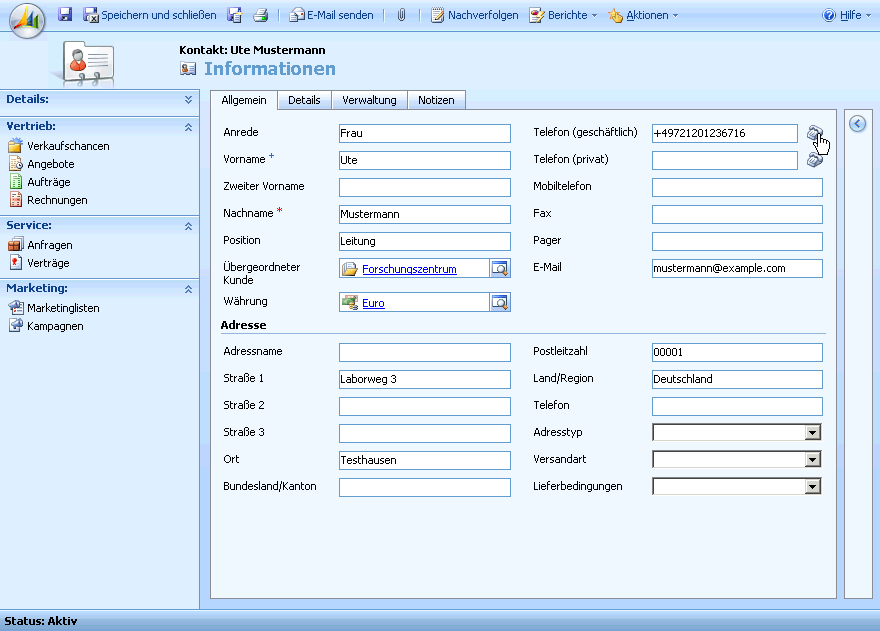880x631 pixels.
Task: Click the Status: Aktiv status text
Action: click(x=41, y=621)
